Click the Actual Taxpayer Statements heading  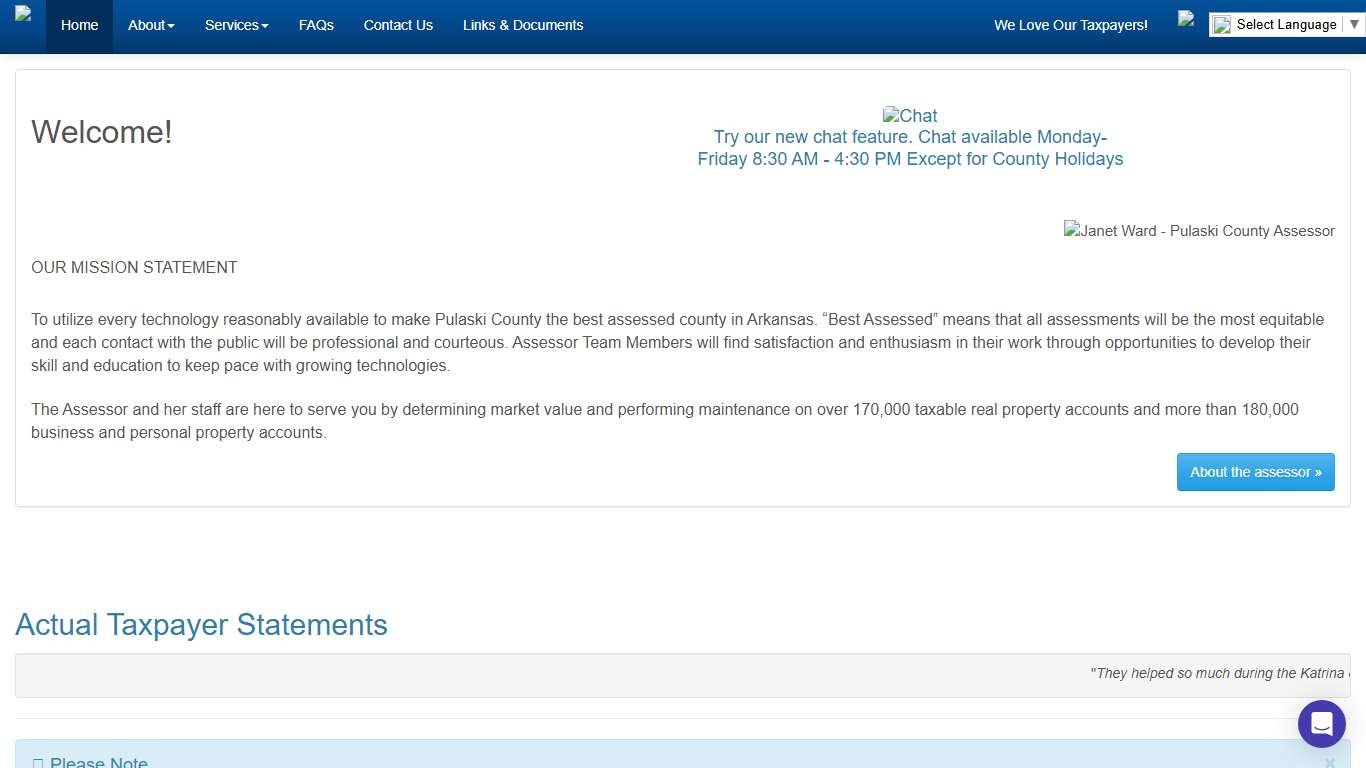coord(201,625)
